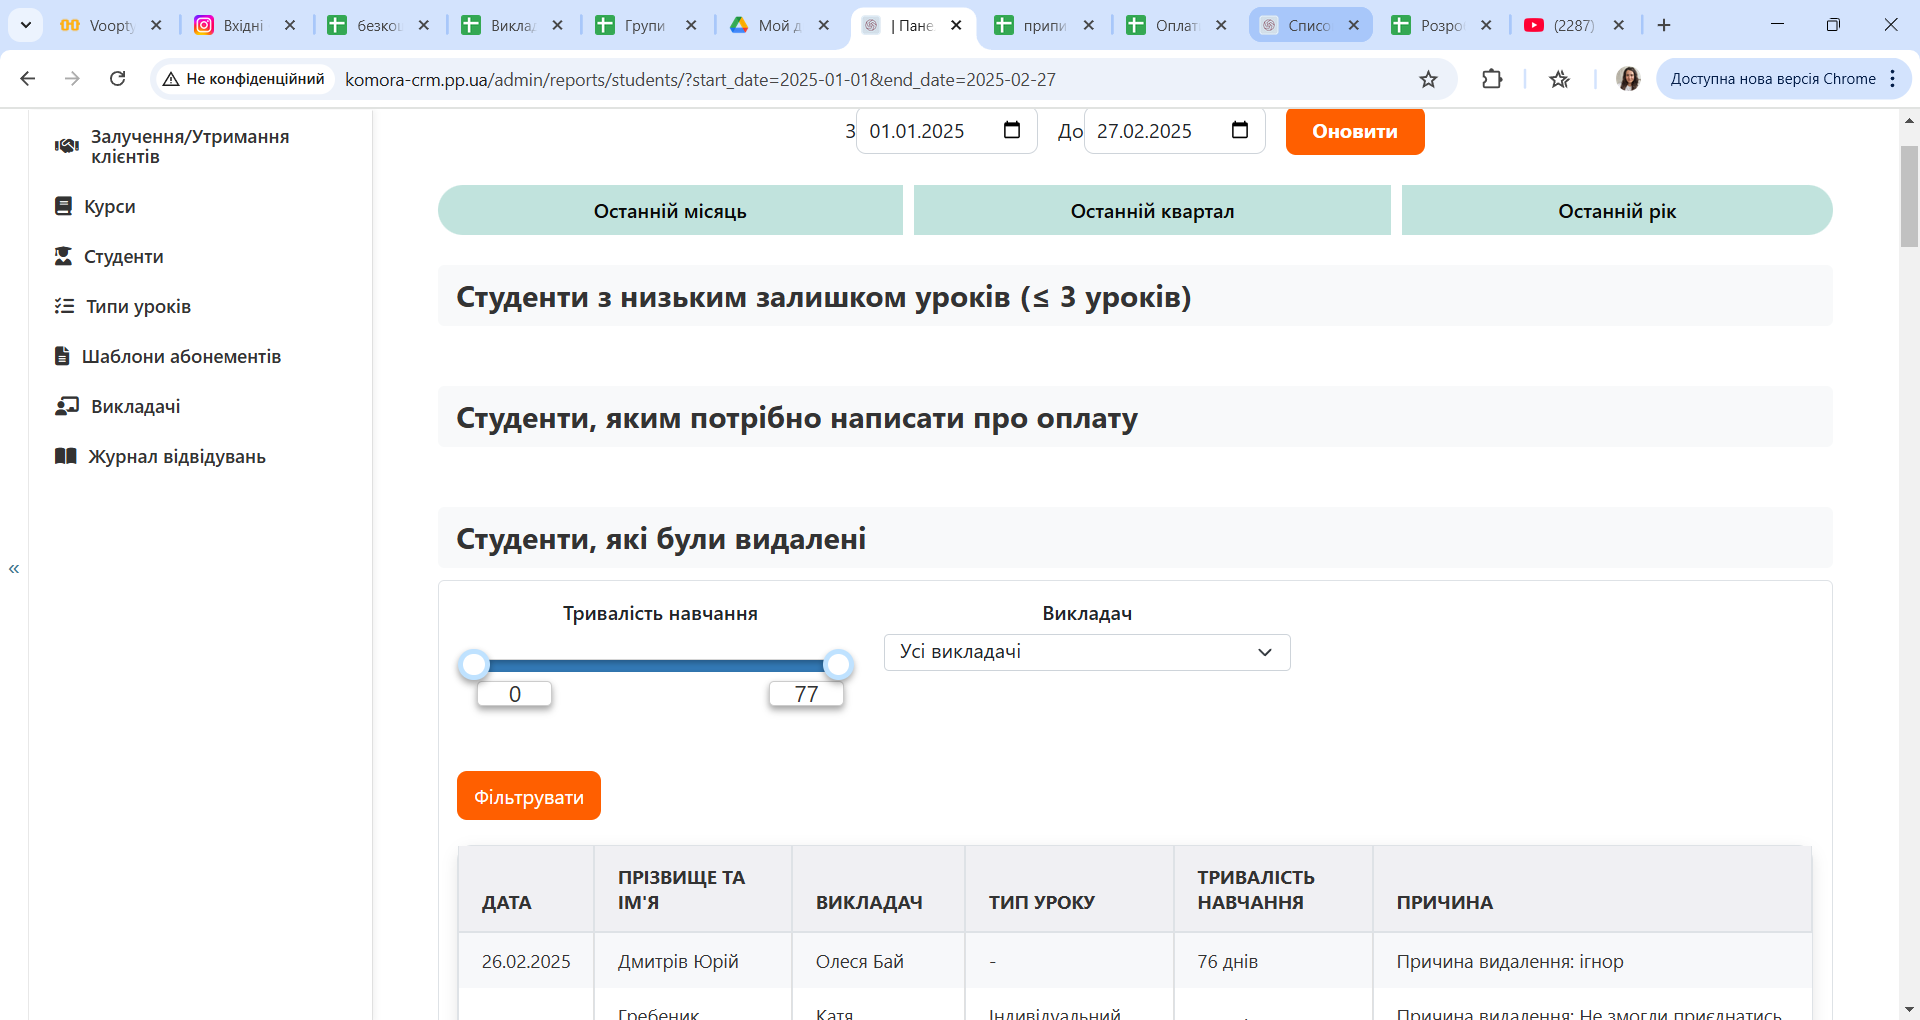Screen dimensions: 1920x1020
Task: Click the browser reload page icon
Action: point(117,78)
